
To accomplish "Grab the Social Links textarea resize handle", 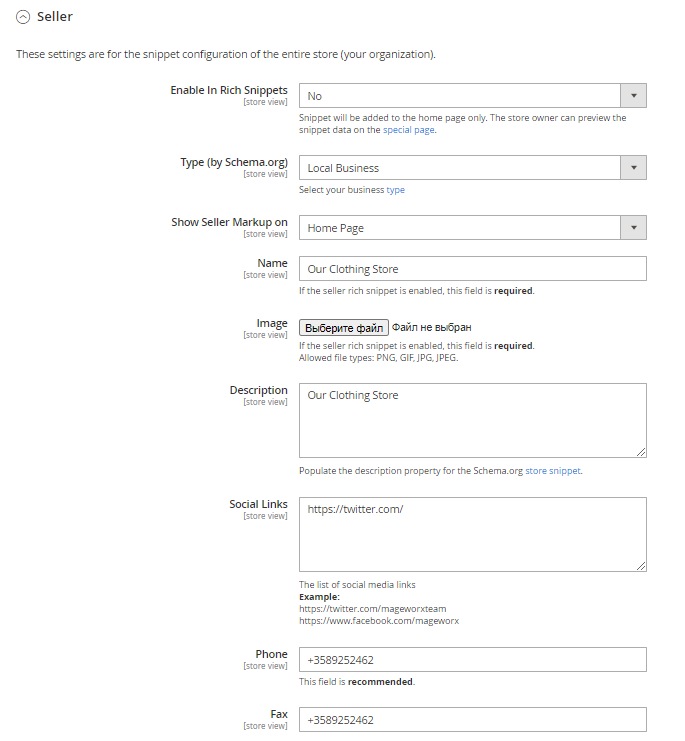I will (x=640, y=565).
